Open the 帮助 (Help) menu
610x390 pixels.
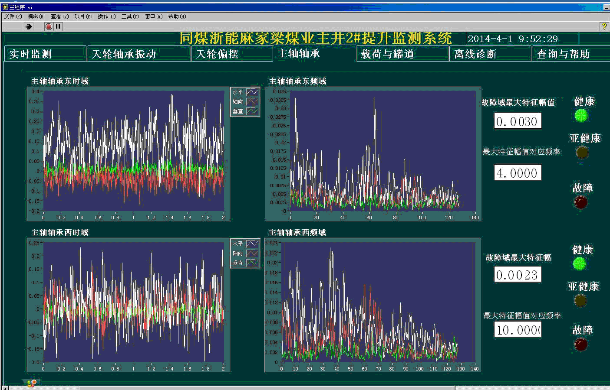(177, 16)
